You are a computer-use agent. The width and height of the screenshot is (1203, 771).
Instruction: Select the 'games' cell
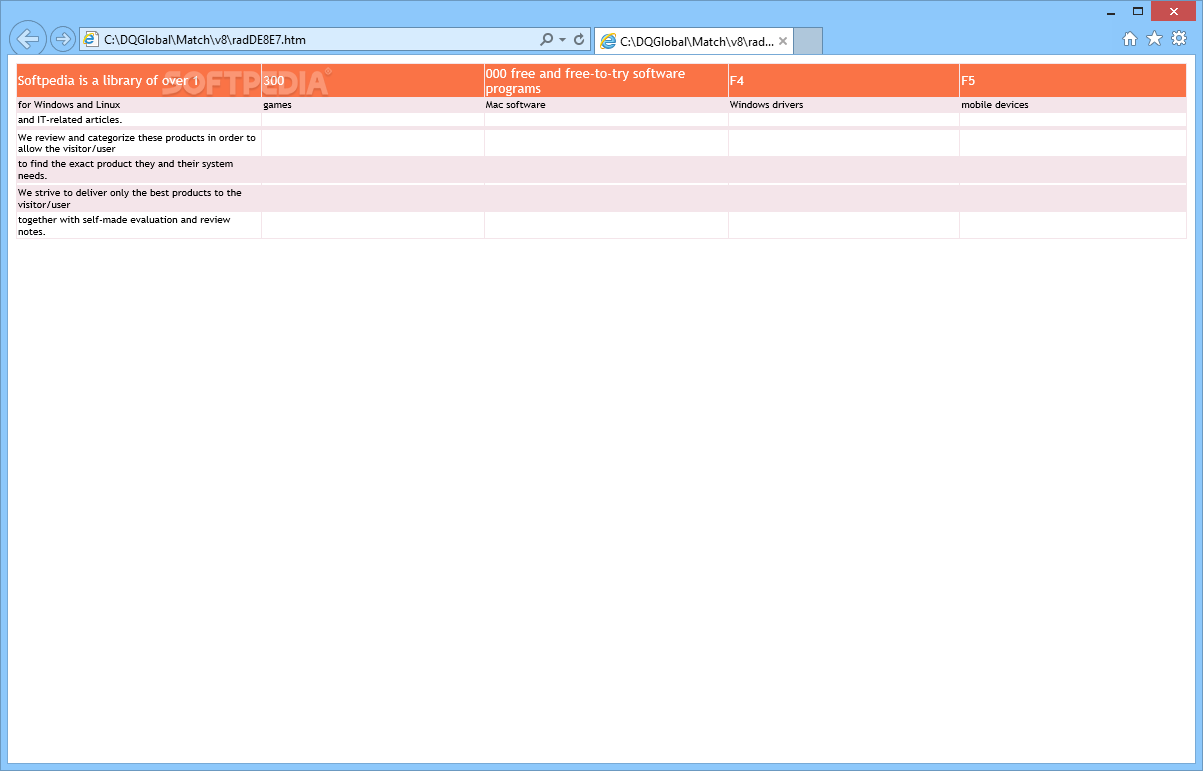click(x=373, y=105)
